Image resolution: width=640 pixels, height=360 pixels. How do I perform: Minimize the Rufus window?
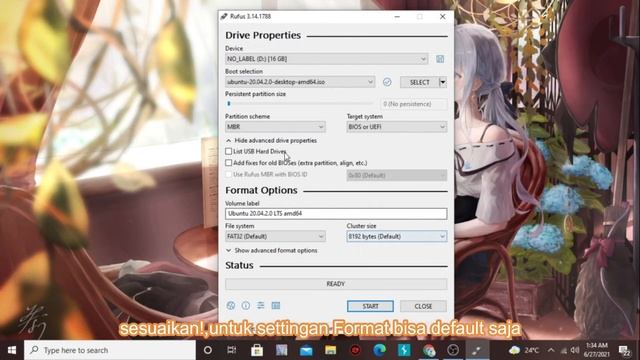pos(397,17)
